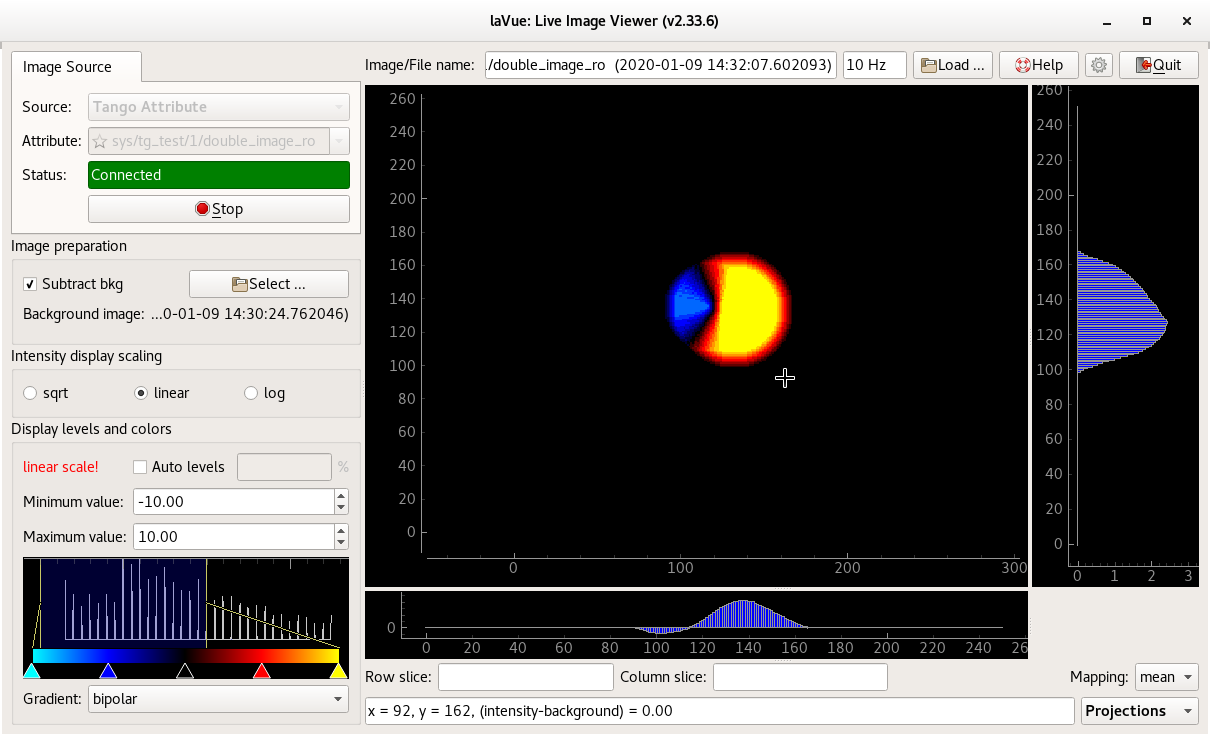Click the blue gradient marker triangle
This screenshot has width=1210, height=736.
[x=108, y=671]
